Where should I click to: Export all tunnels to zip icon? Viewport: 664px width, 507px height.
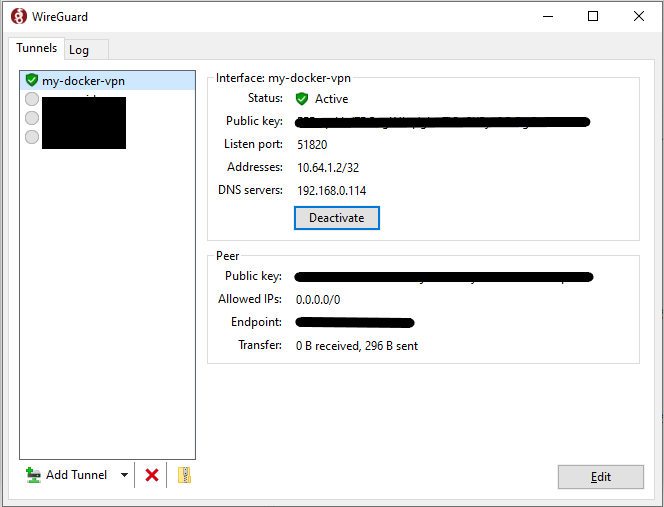pyautogui.click(x=184, y=475)
